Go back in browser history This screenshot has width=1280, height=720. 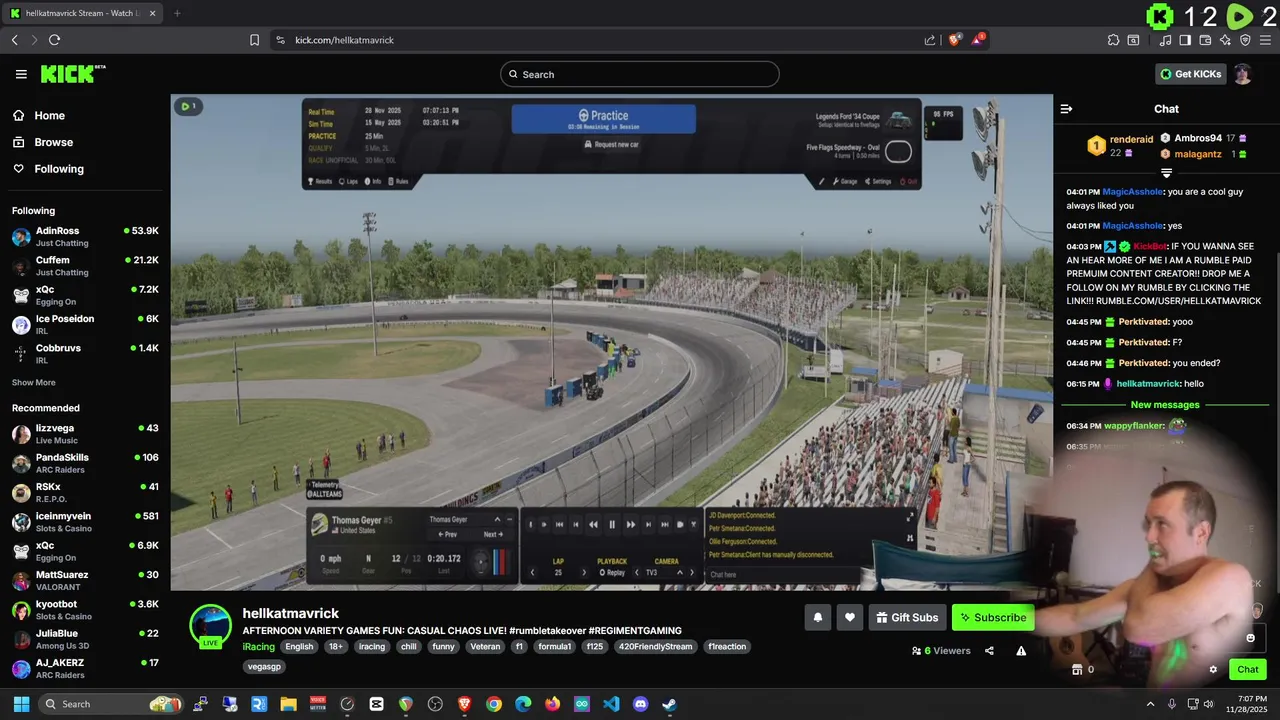tap(15, 40)
